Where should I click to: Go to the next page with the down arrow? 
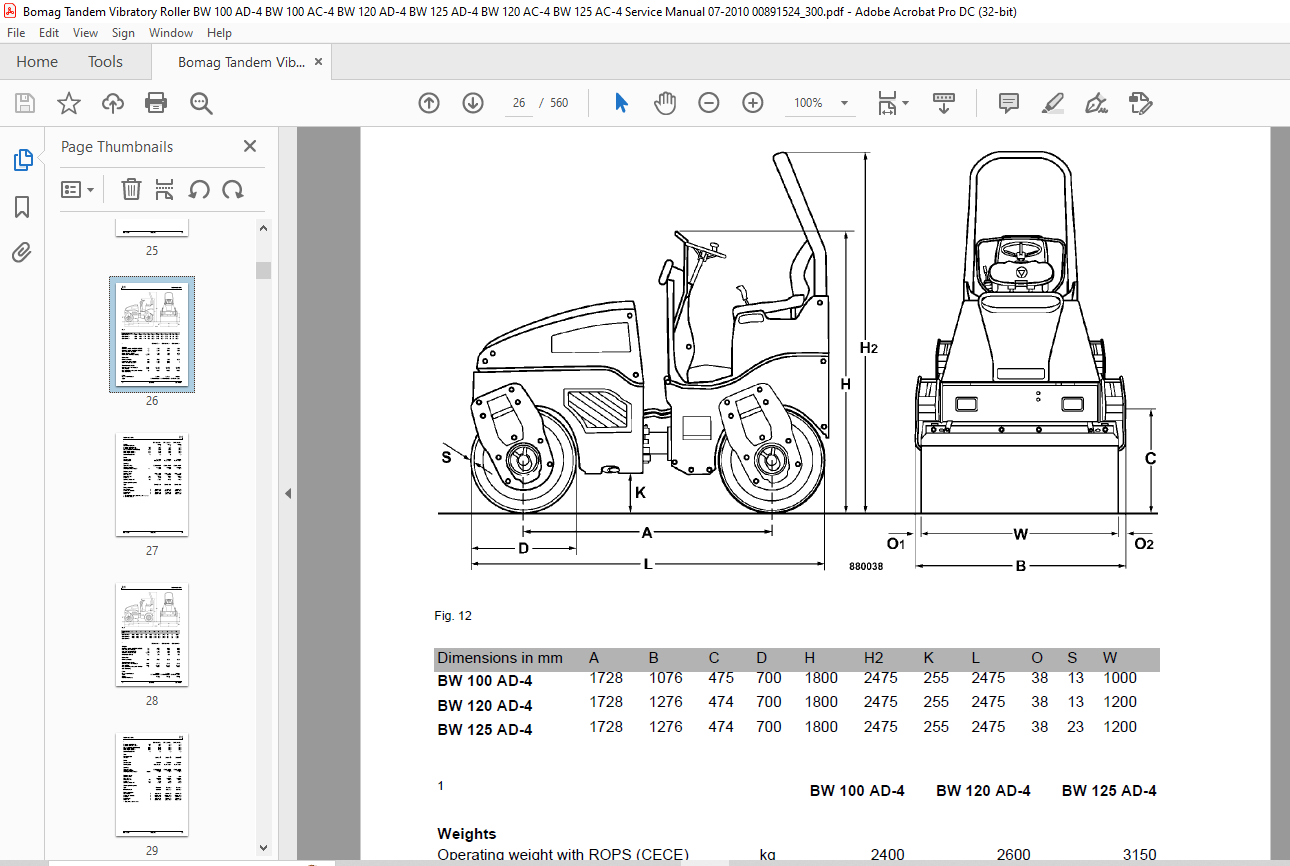pos(473,103)
